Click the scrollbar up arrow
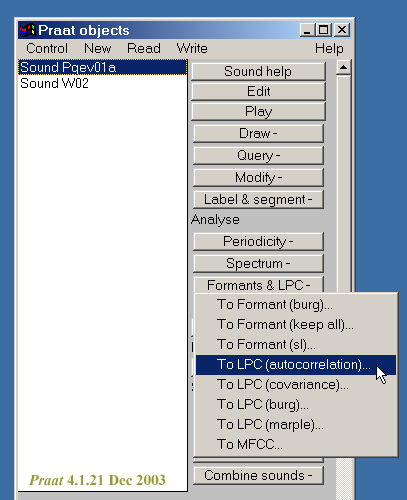407x500 pixels. [x=343, y=68]
